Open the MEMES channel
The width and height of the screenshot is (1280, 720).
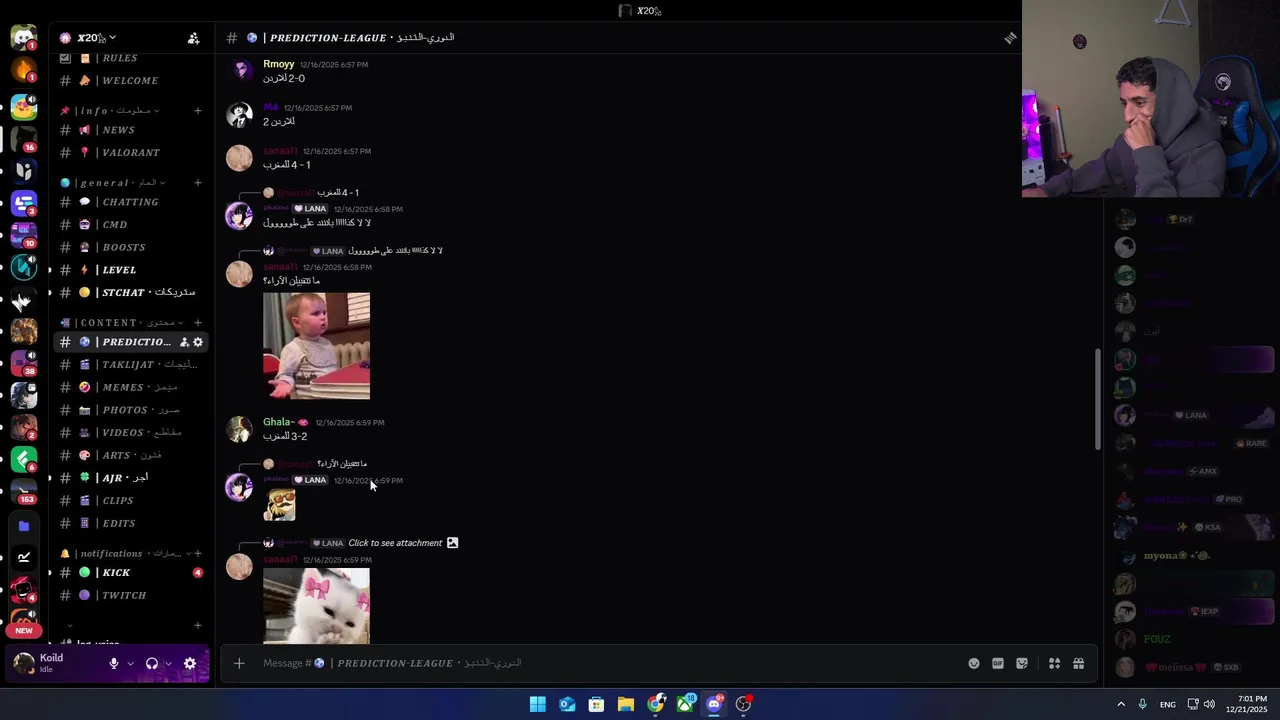tap(130, 387)
